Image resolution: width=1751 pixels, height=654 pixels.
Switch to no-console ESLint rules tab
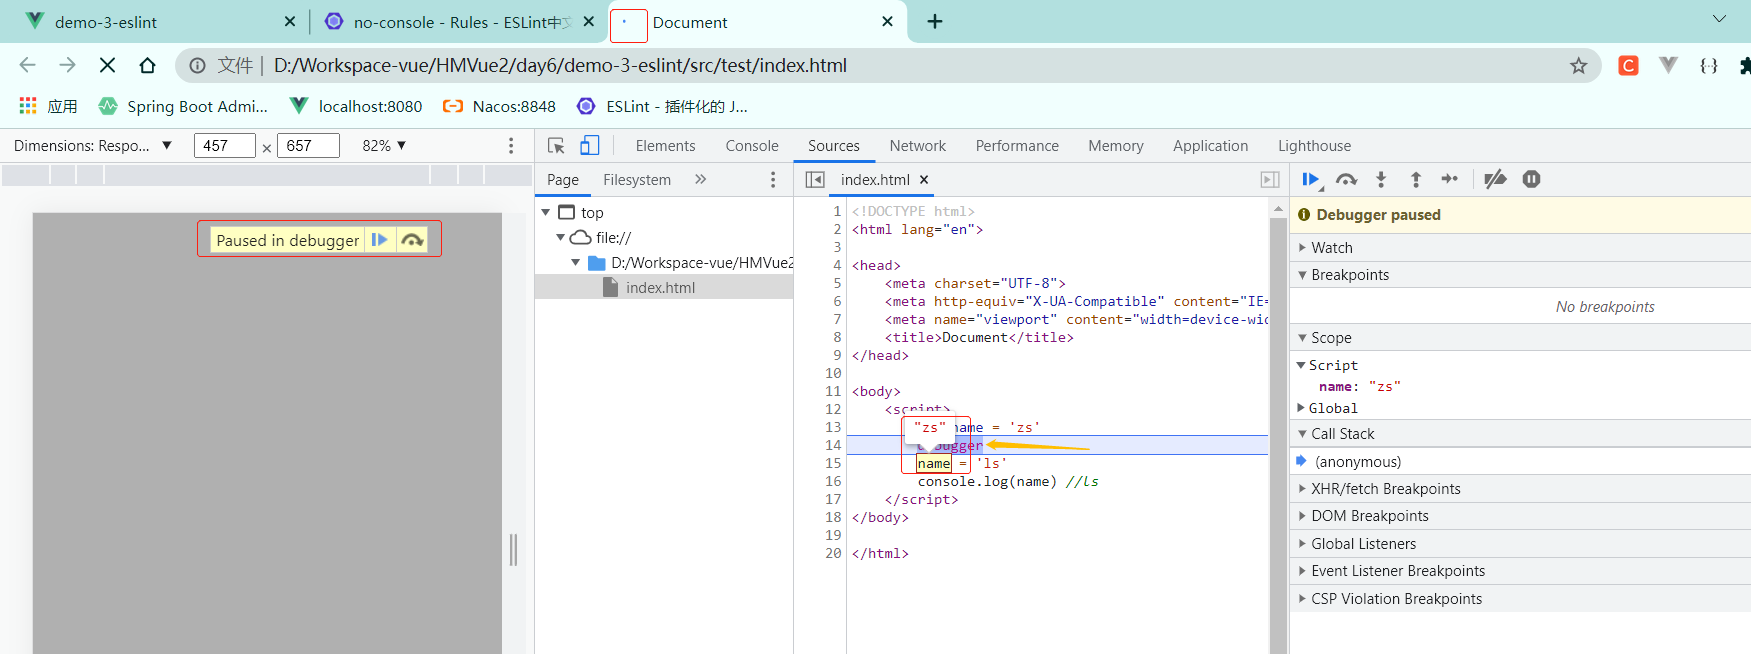click(x=458, y=22)
